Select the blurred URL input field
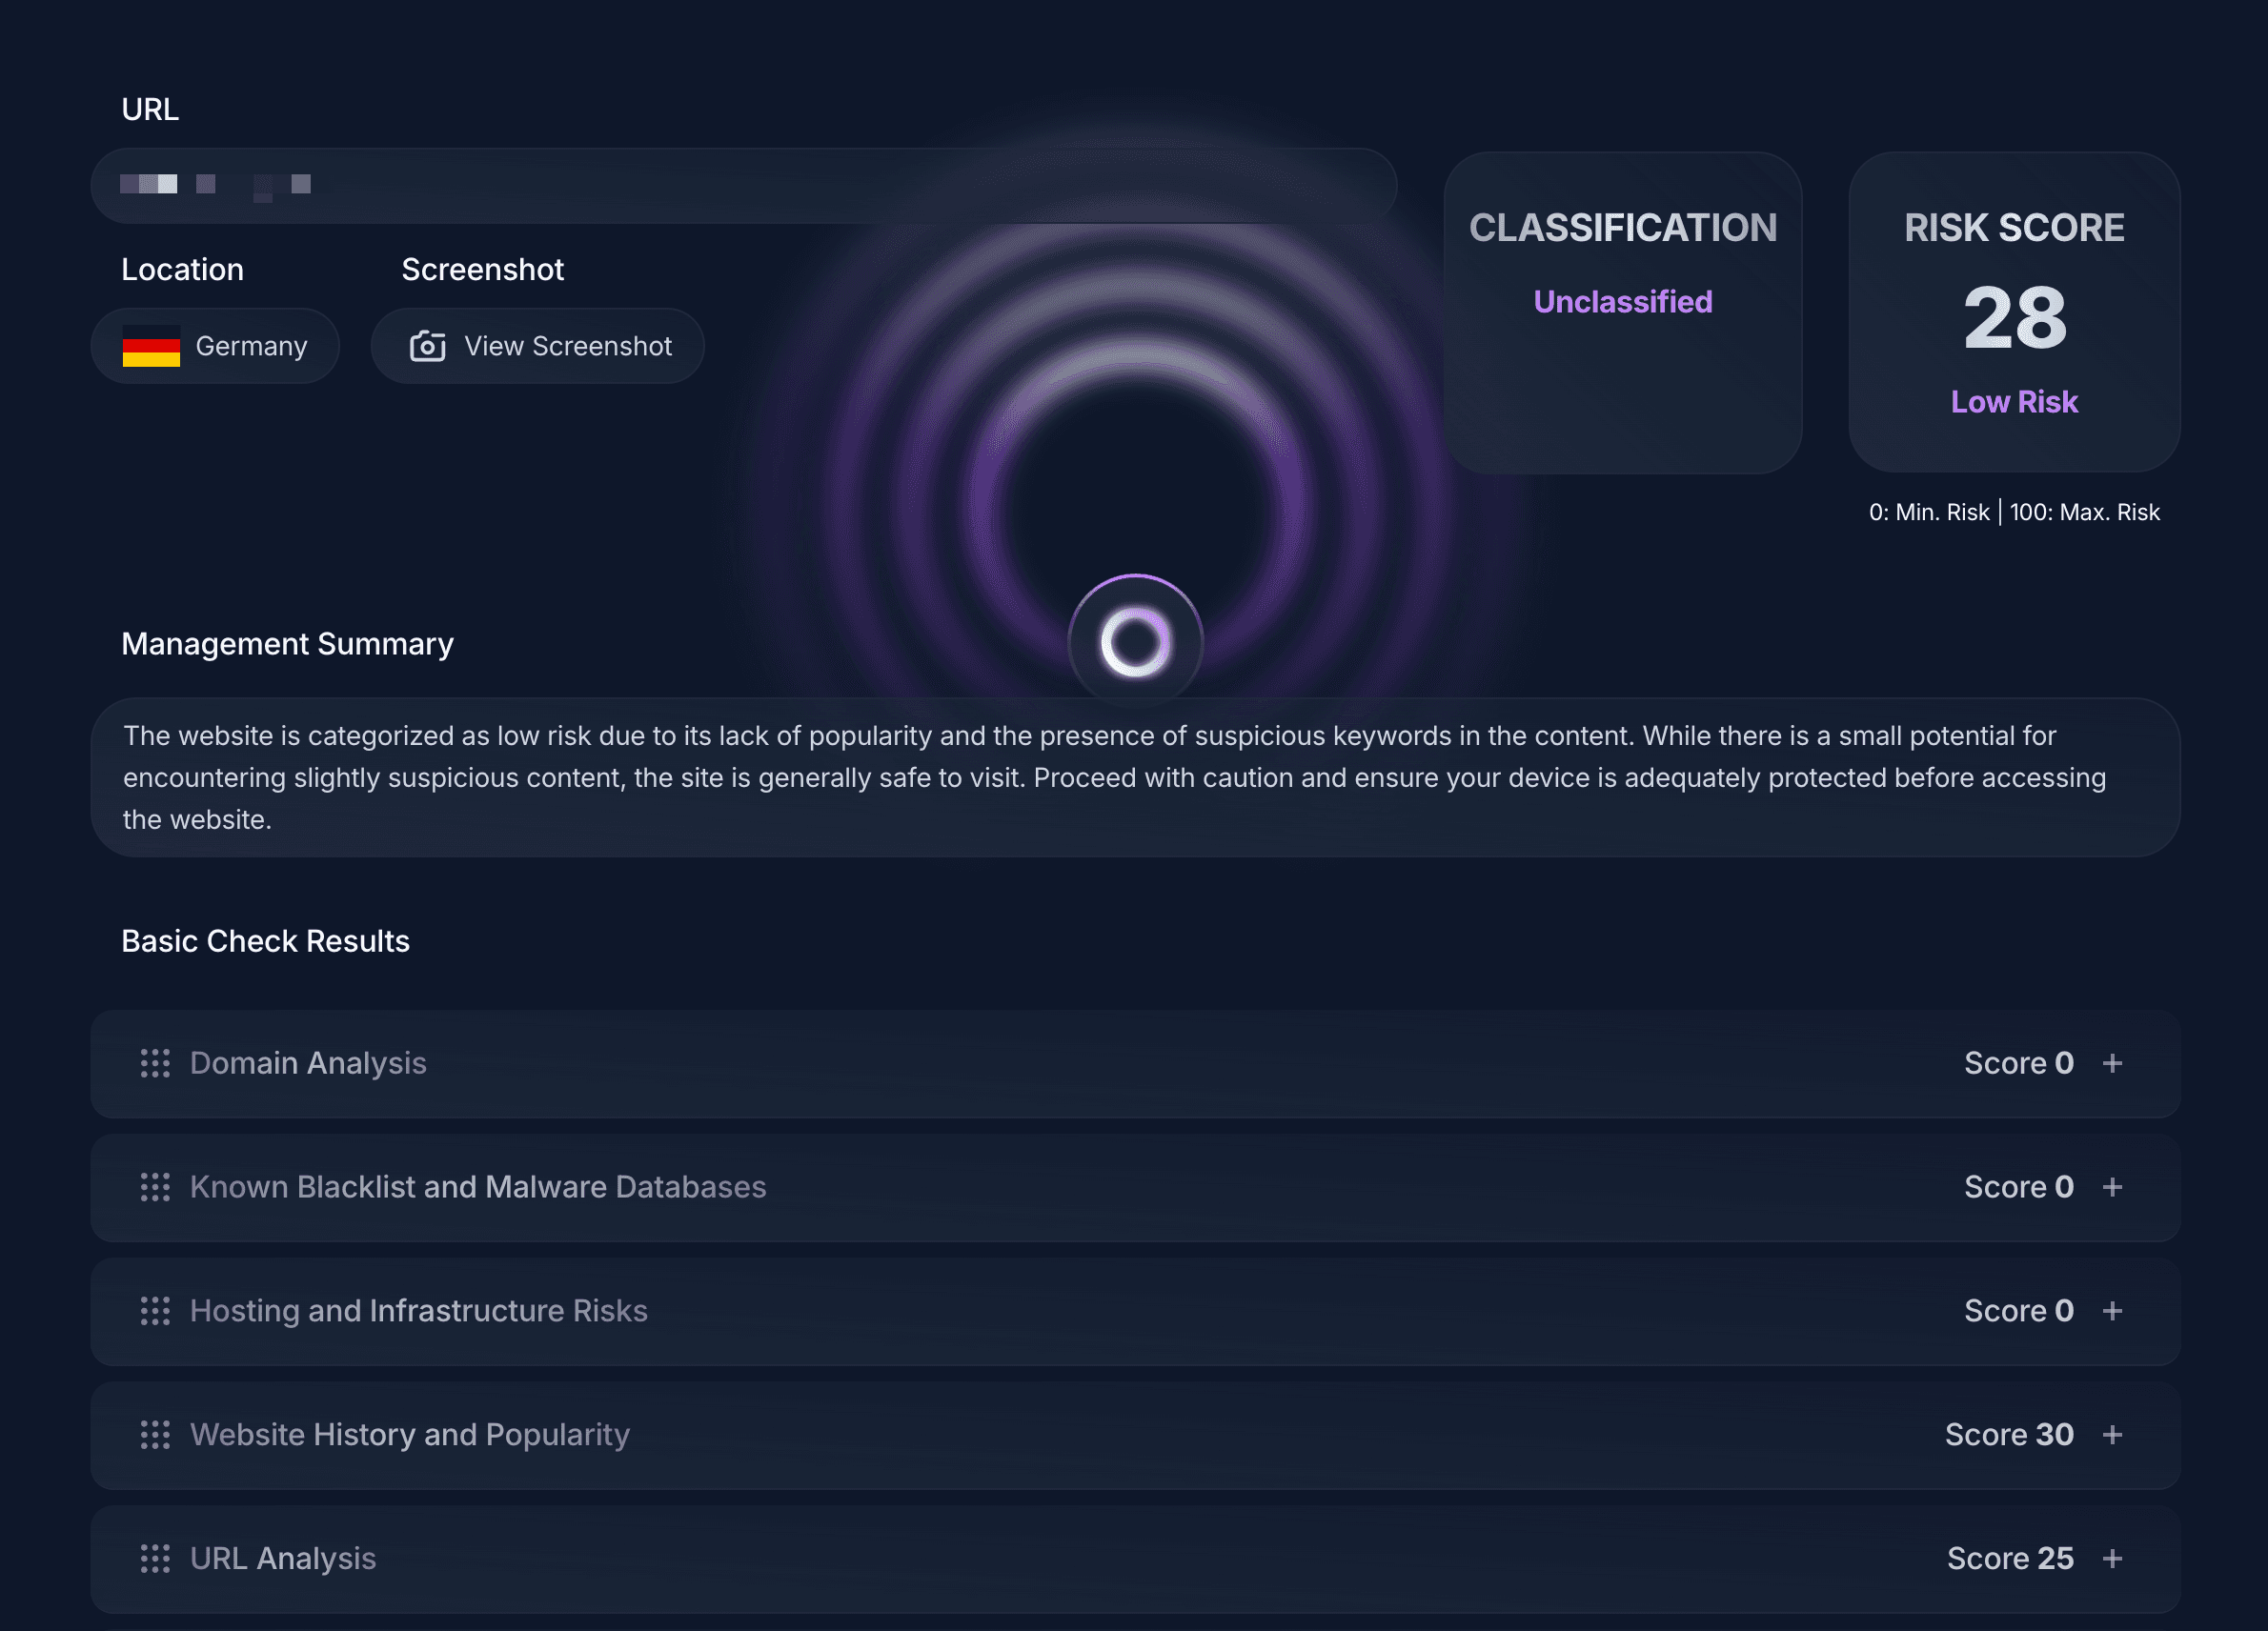The image size is (2268, 1631). click(744, 184)
